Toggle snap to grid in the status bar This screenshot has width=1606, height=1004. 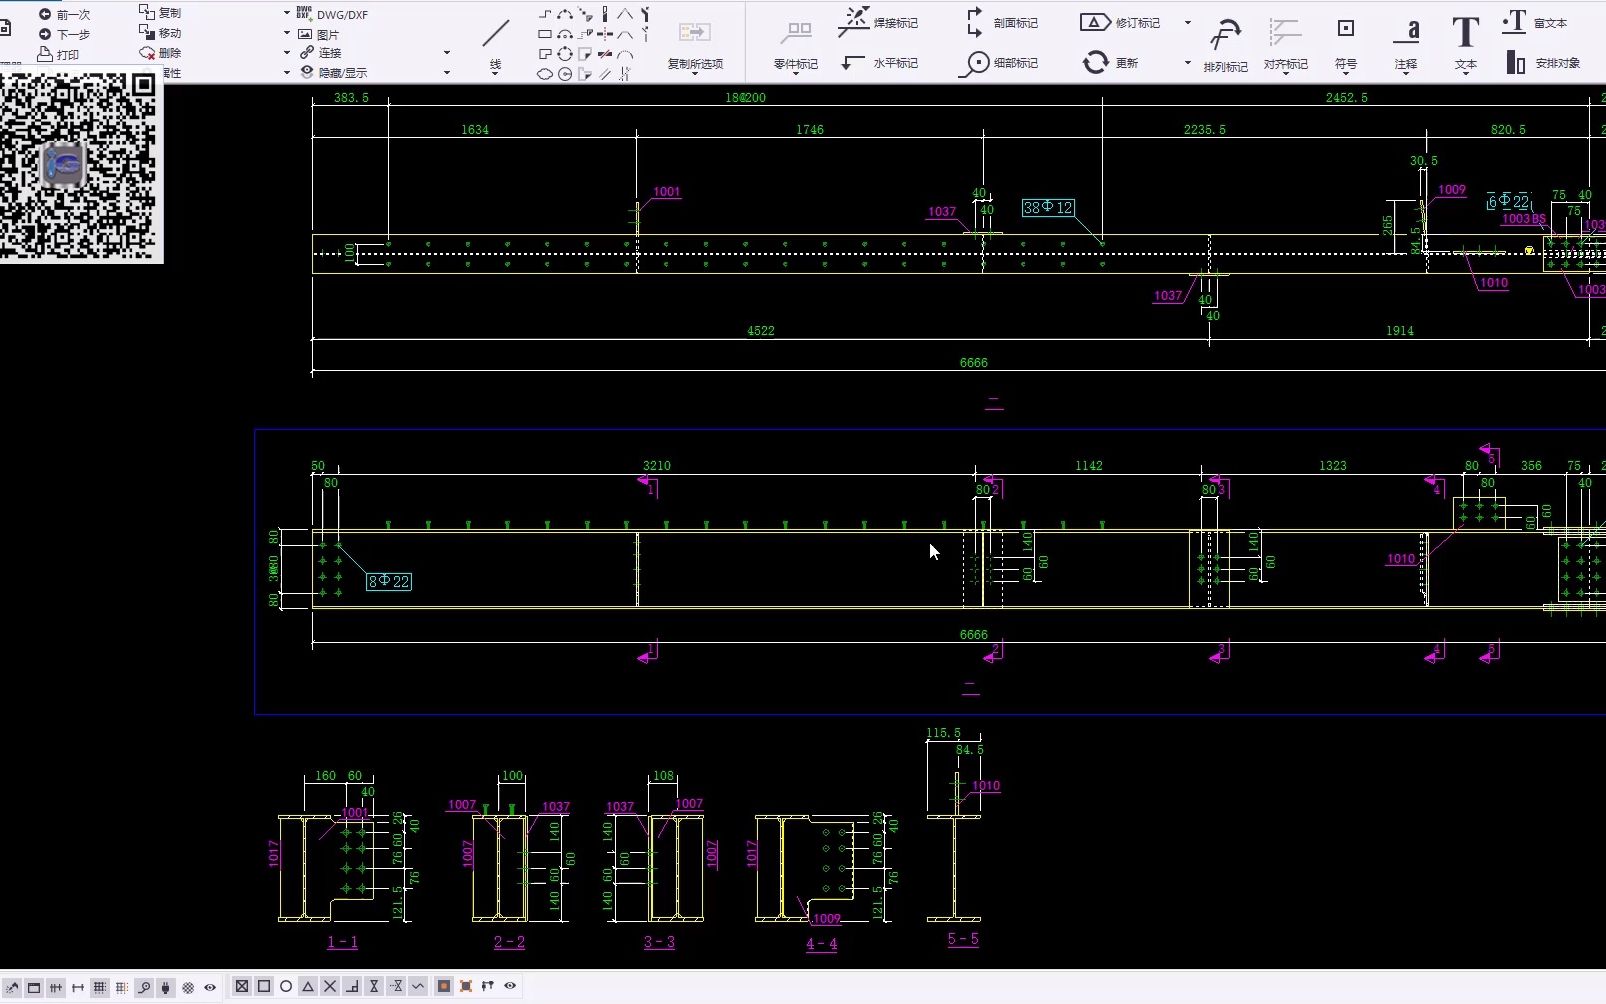click(x=100, y=988)
